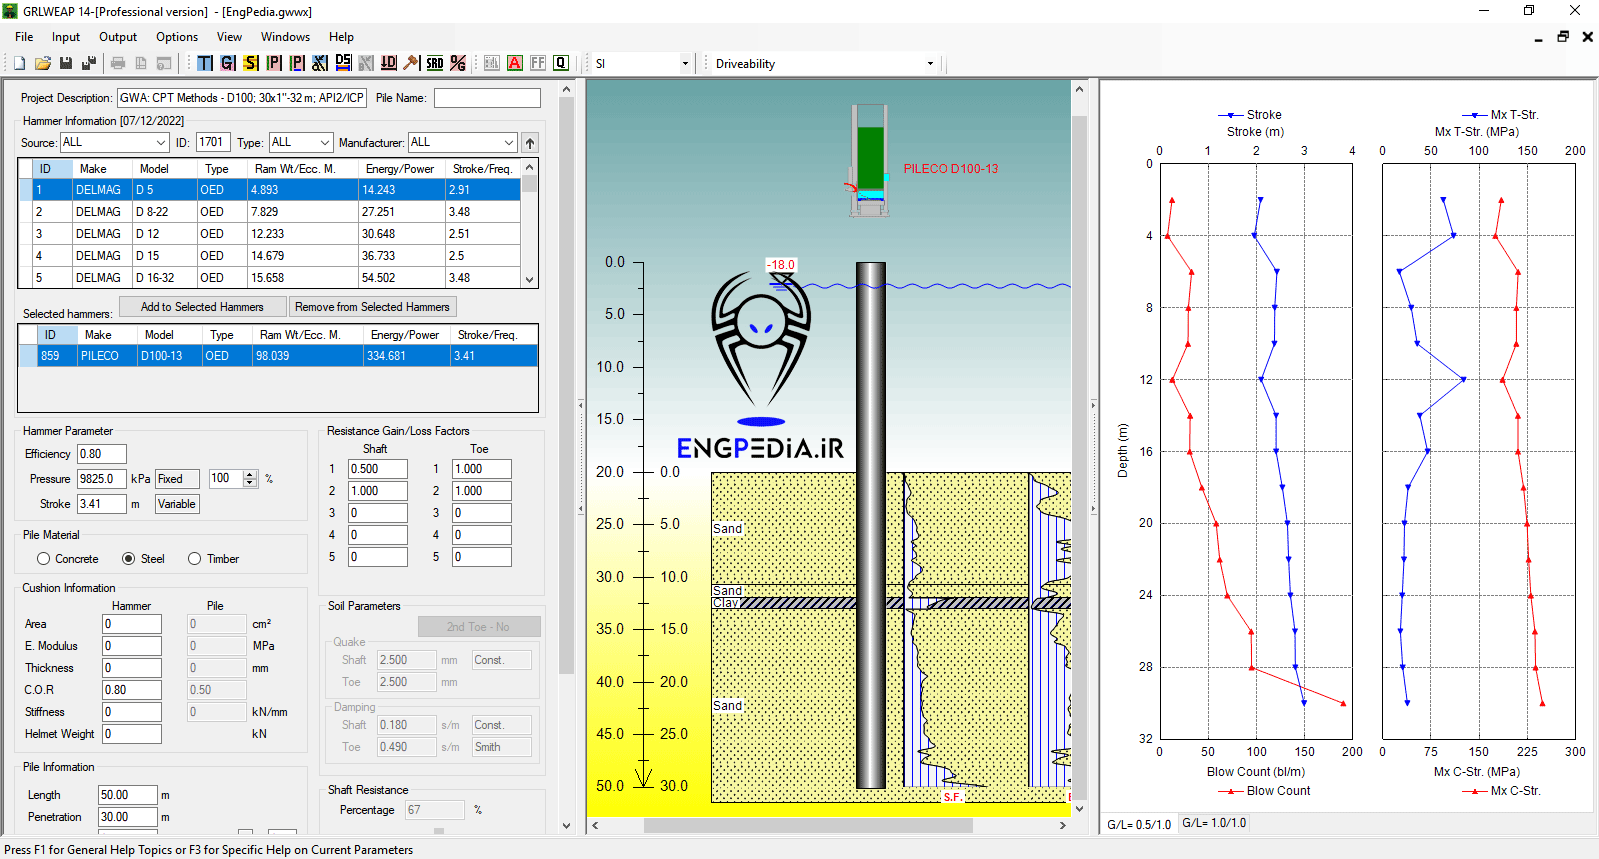Increase the pressure percent with stepper arrows
The width and height of the screenshot is (1599, 859).
pyautogui.click(x=251, y=474)
